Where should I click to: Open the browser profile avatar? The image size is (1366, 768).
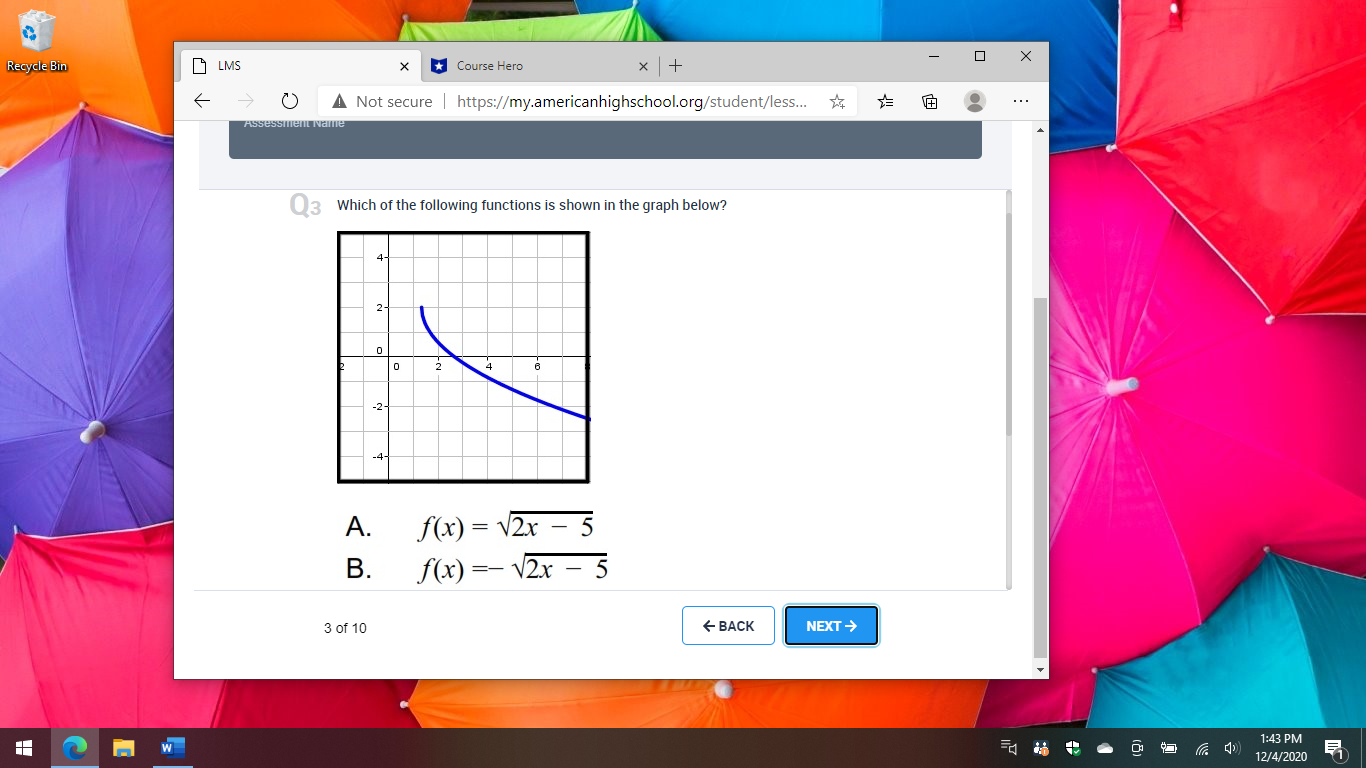click(x=974, y=101)
